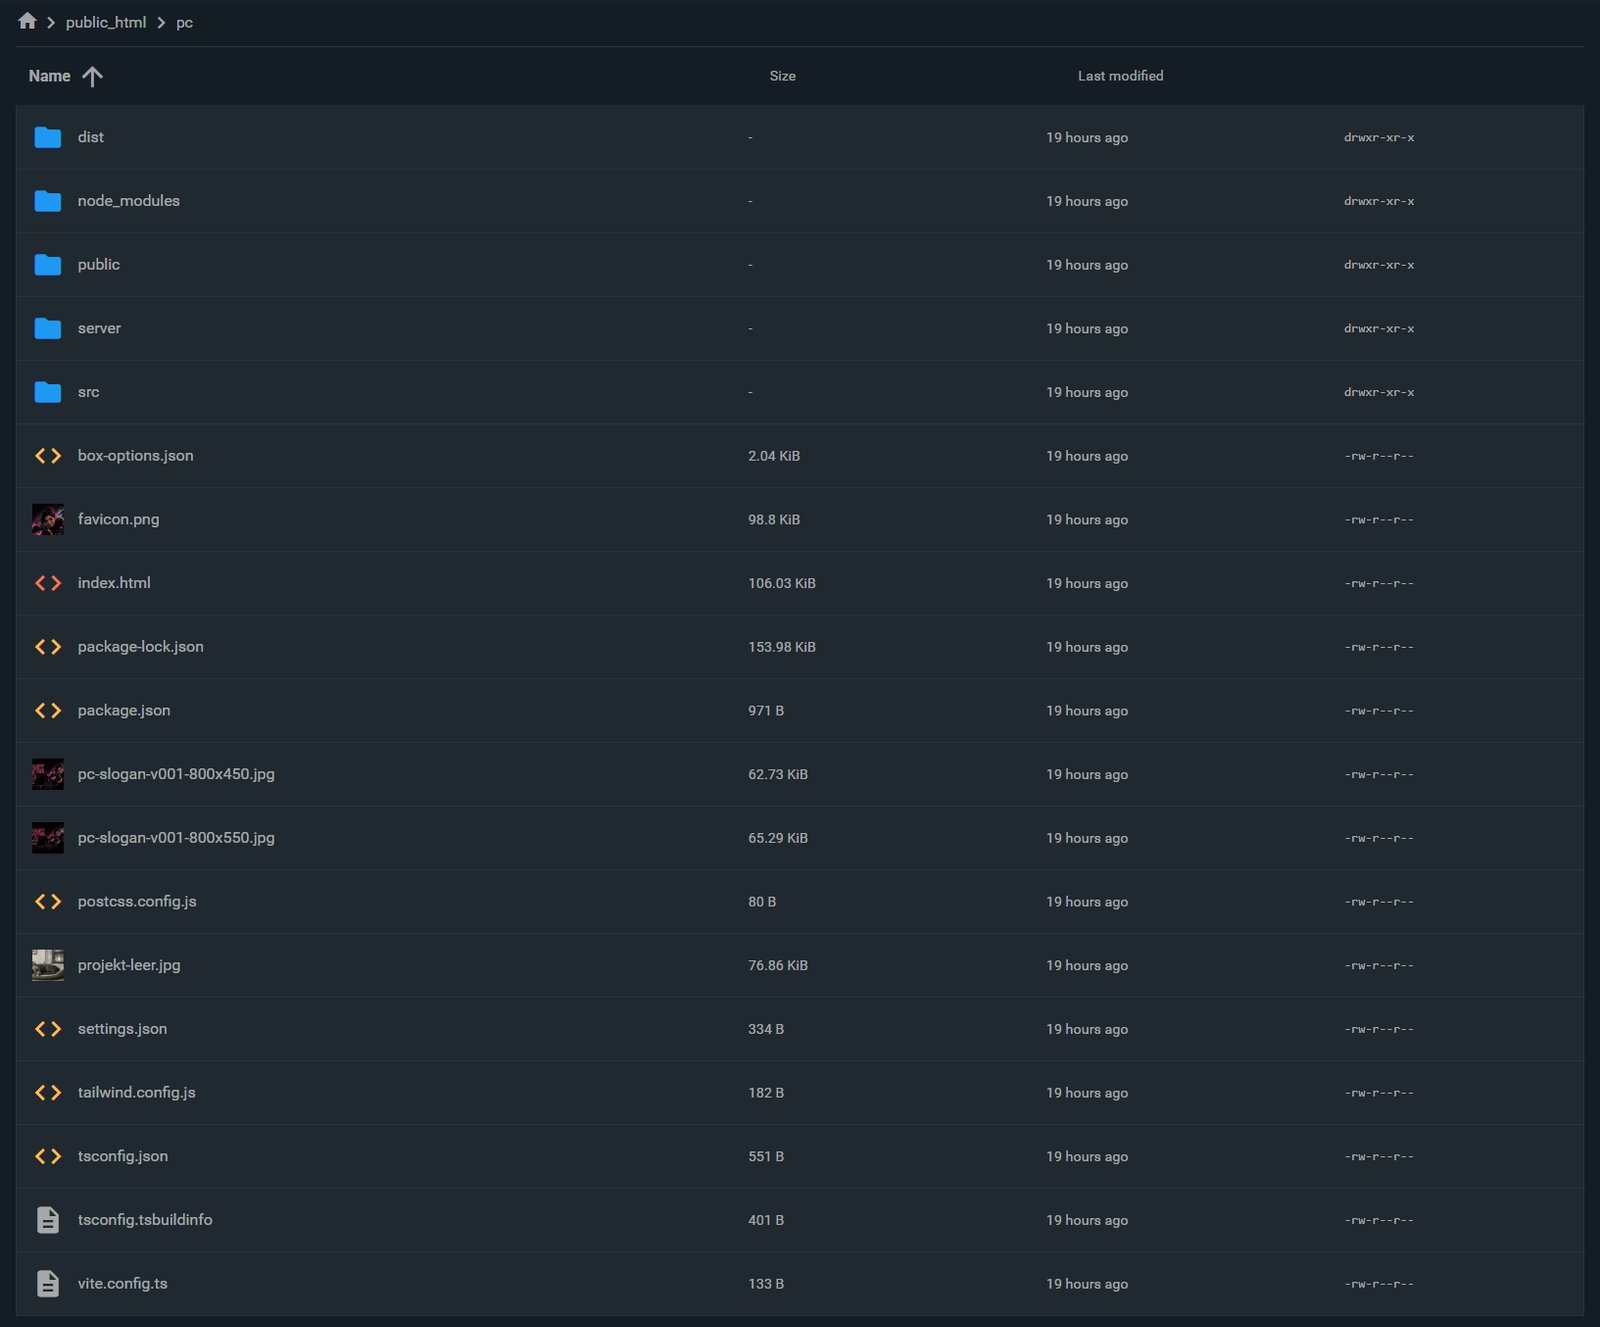The image size is (1600, 1327).
Task: Select the pc-slogan-v001-800x550.jpg file name
Action: [176, 837]
